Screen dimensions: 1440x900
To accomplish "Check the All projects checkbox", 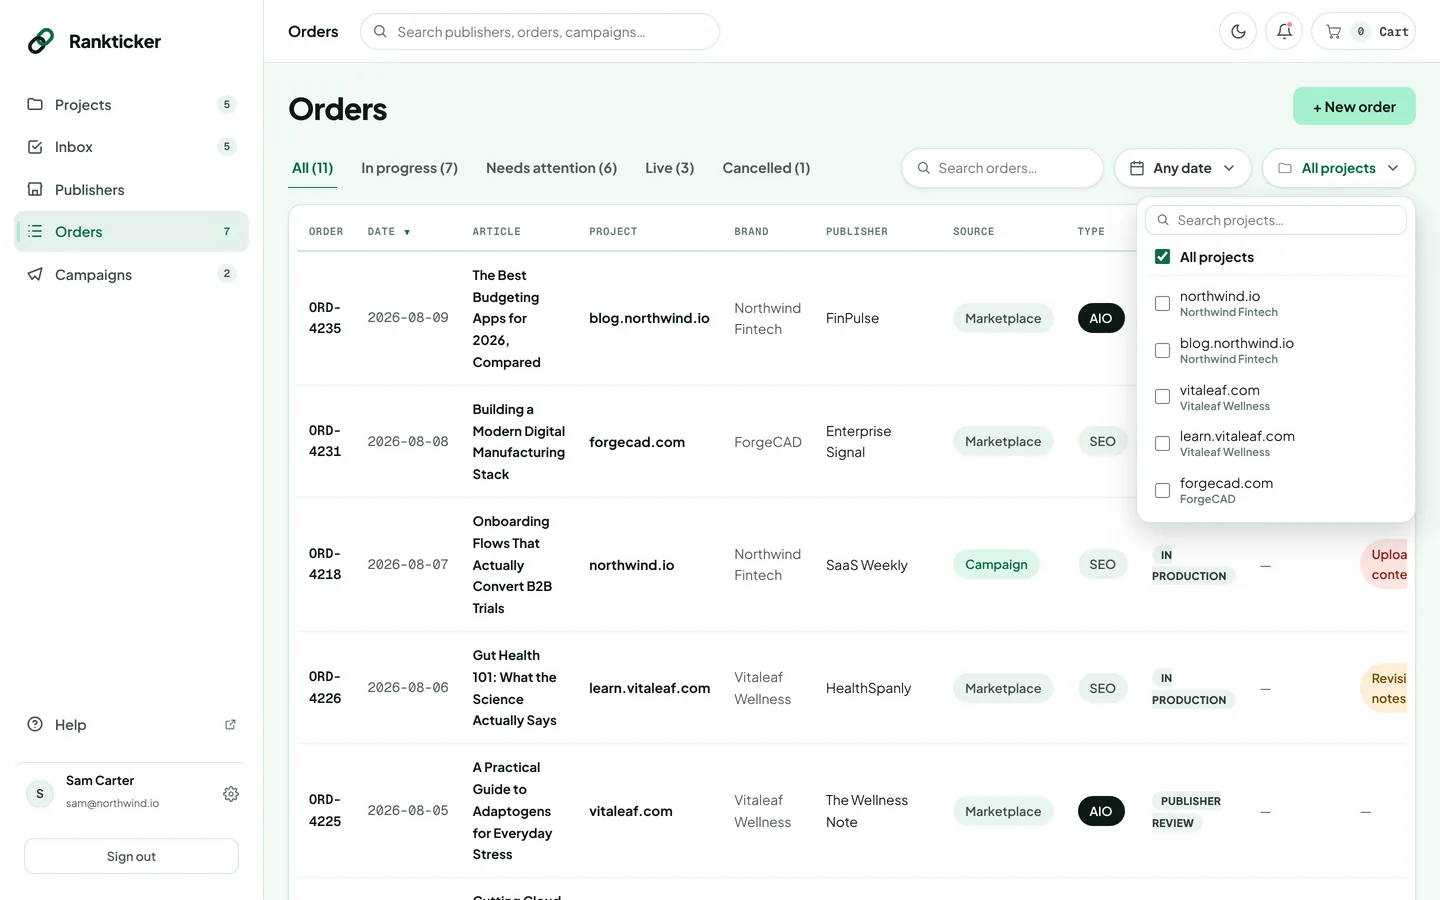I will [x=1162, y=257].
